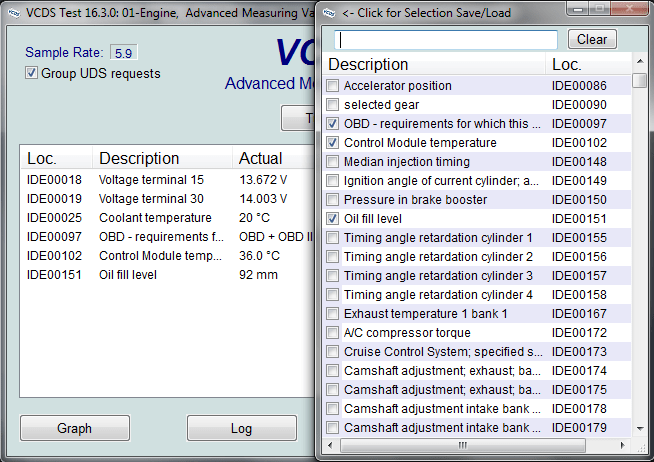Click the IDE00167 location code
Viewport: 654px width, 462px height.
coord(579,314)
